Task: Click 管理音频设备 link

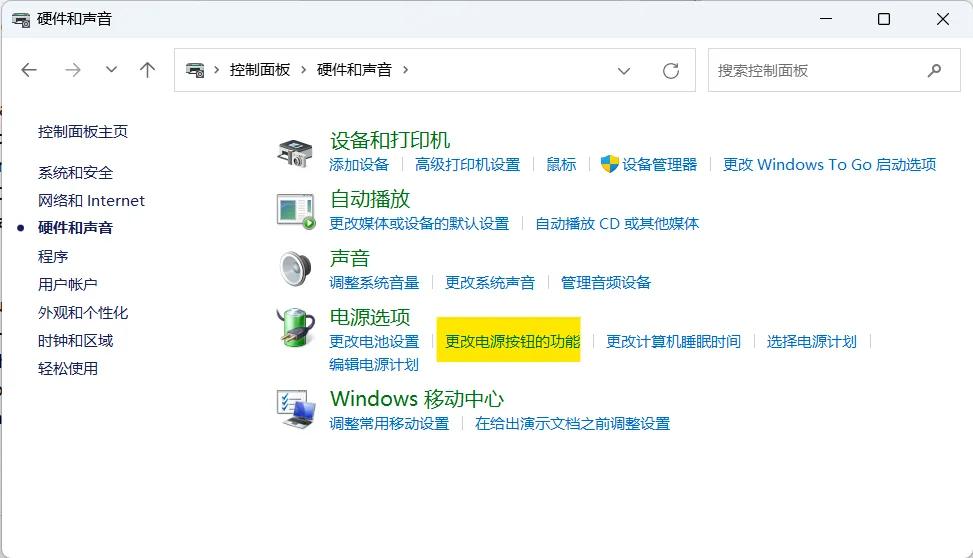Action: pyautogui.click(x=606, y=282)
